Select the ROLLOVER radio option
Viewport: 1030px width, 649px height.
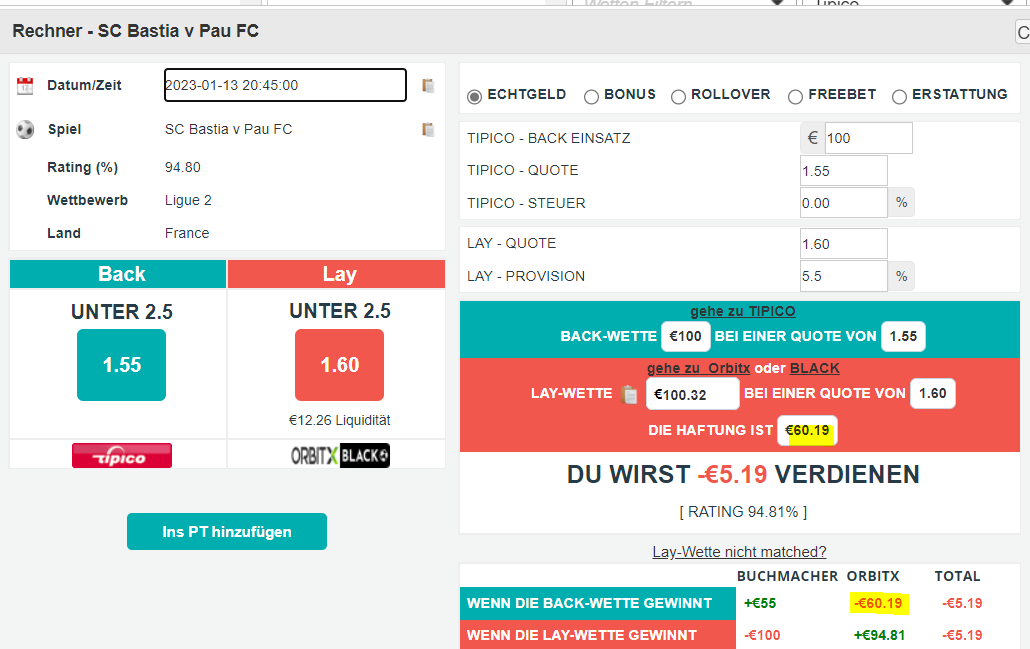point(678,97)
